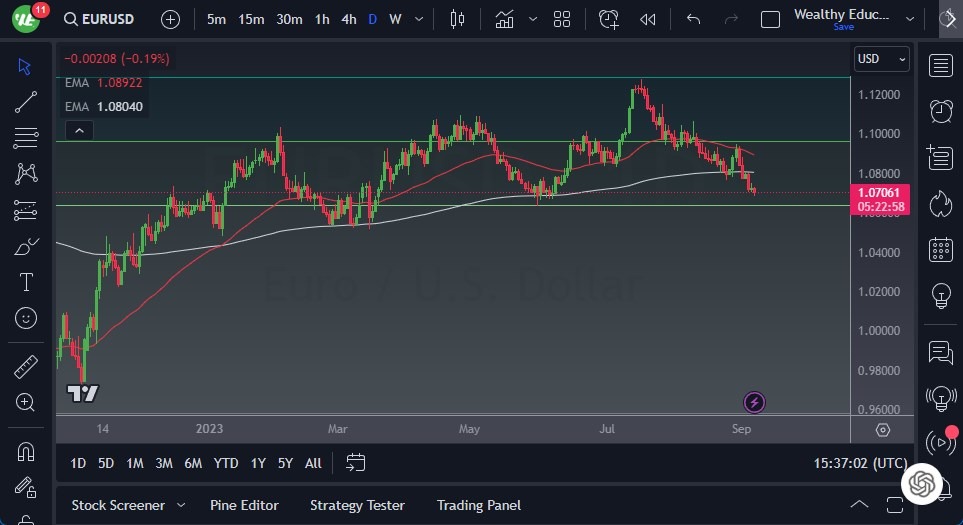Open the Wealthy Educ layout dropdown
The height and width of the screenshot is (525, 963).
pos(909,19)
